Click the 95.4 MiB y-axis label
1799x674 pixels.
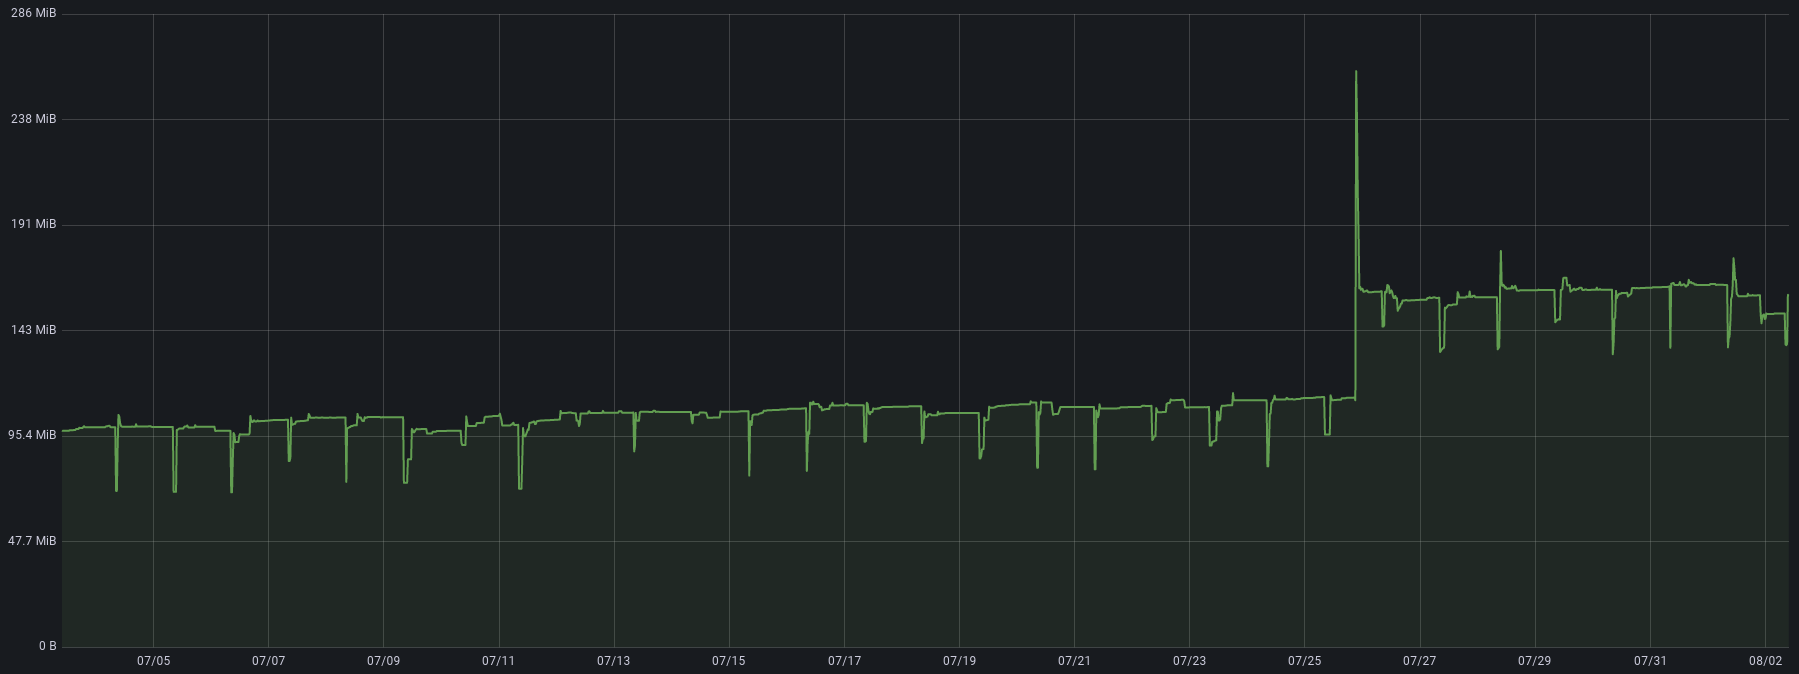tap(30, 435)
